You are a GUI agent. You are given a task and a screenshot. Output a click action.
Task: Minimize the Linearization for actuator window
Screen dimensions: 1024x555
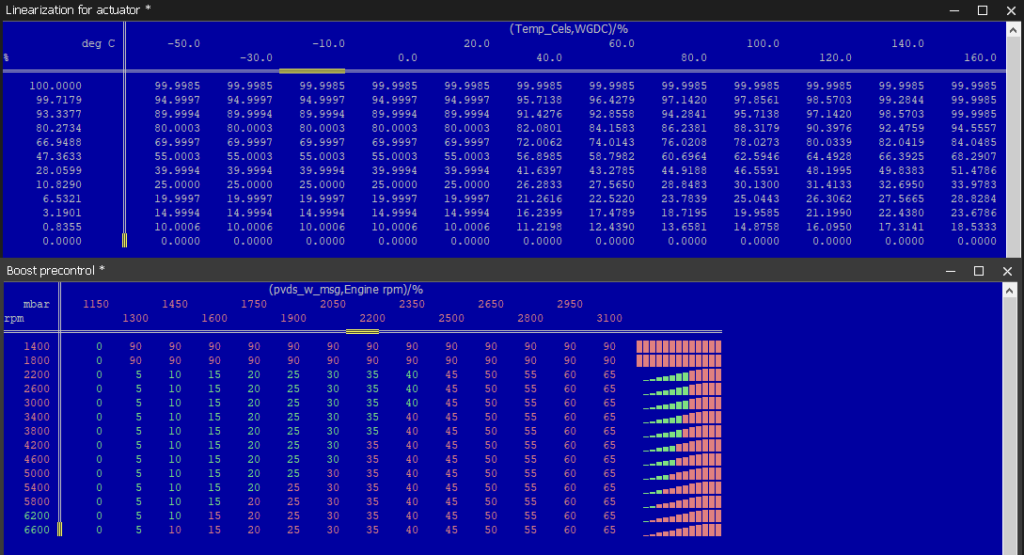click(x=954, y=10)
